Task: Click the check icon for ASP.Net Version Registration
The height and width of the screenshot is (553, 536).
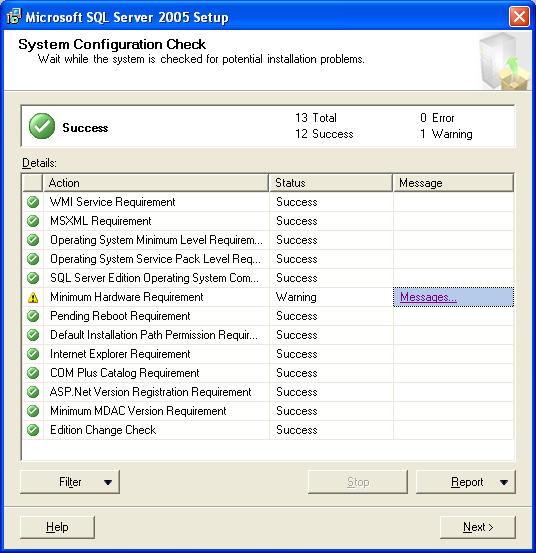Action: pos(33,392)
